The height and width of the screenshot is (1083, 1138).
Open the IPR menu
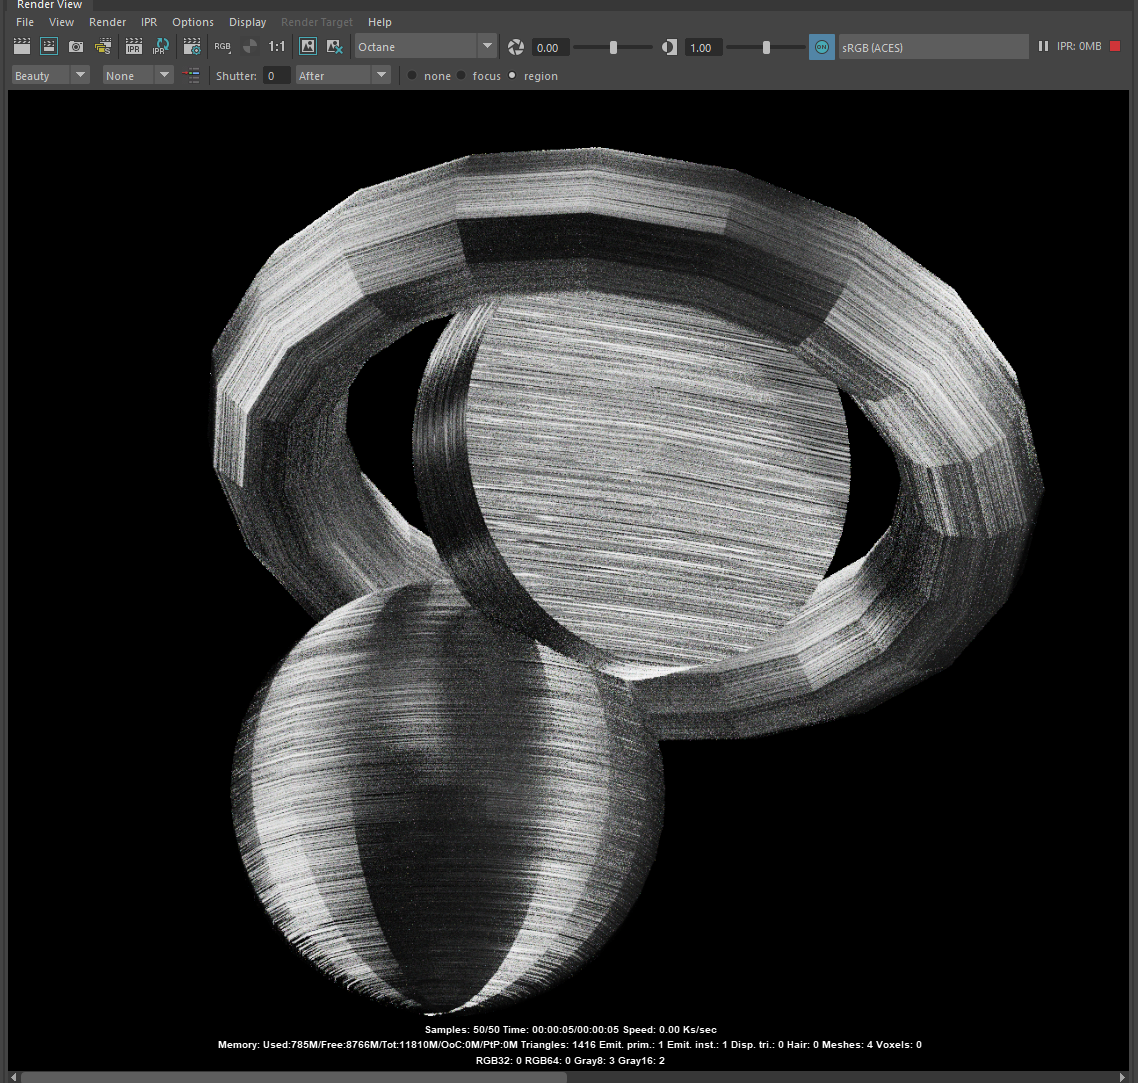(149, 22)
